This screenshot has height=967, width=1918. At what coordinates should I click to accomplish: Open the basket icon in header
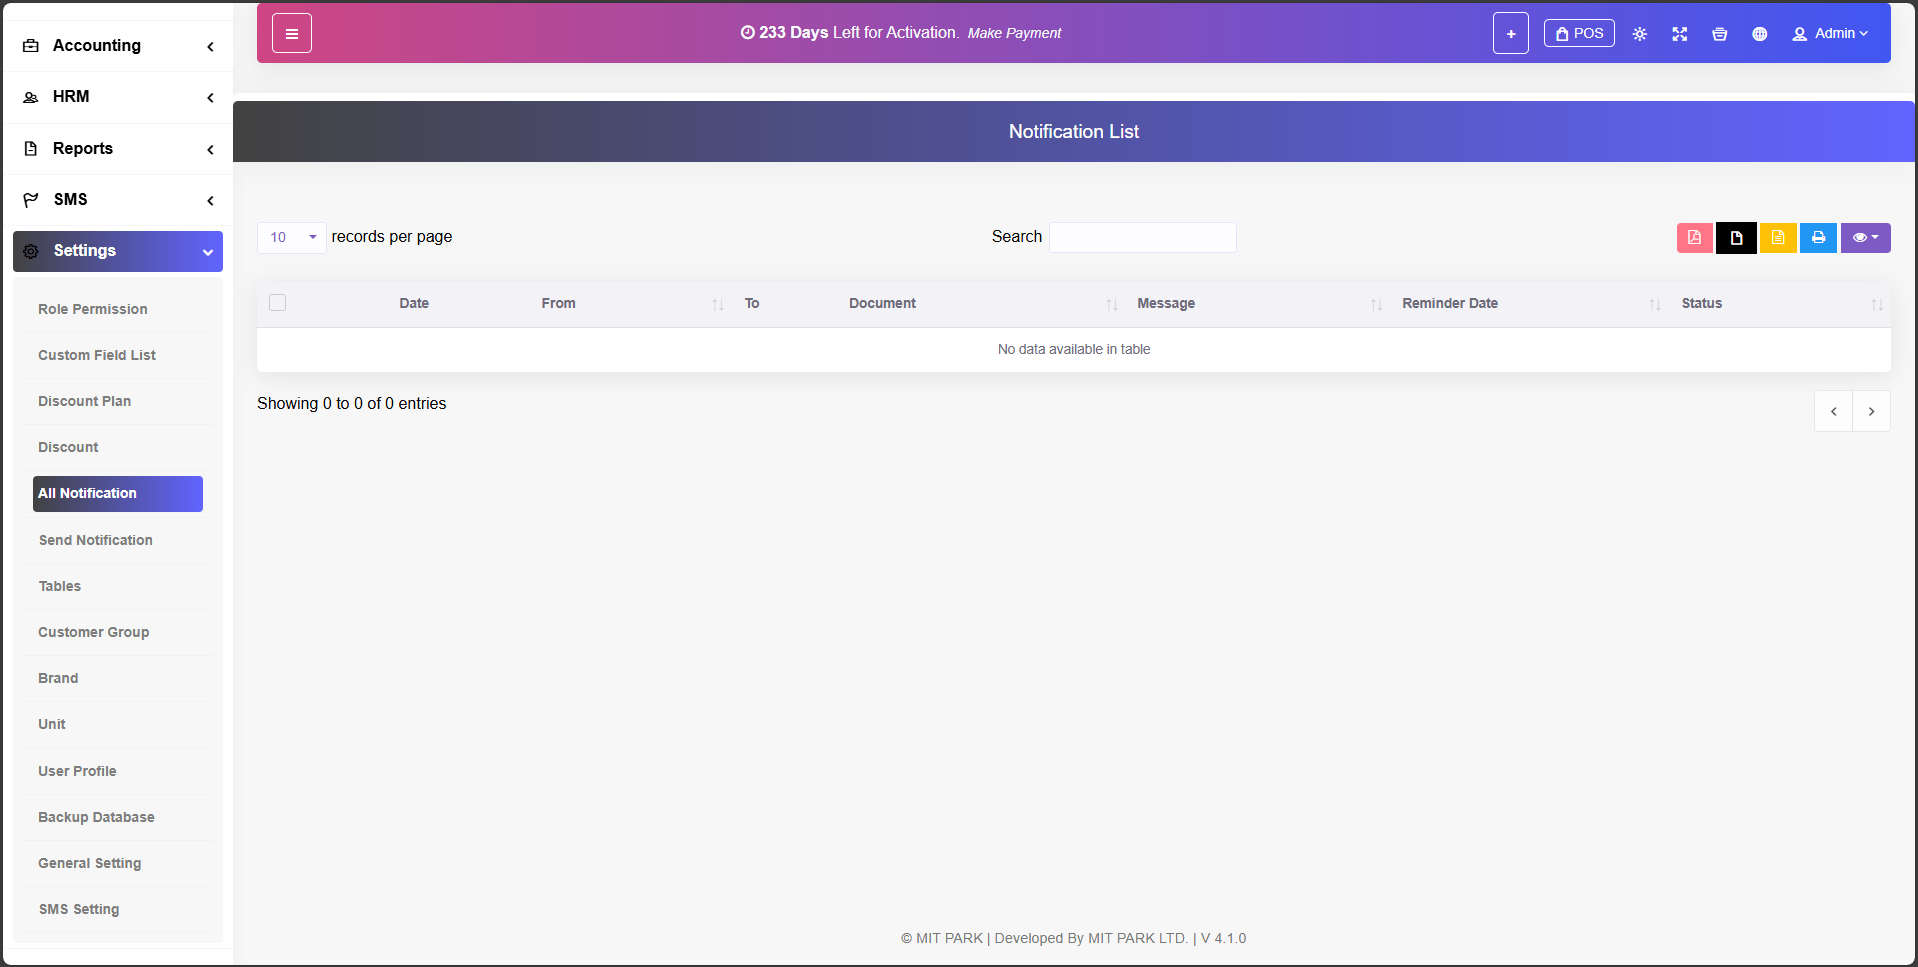(1719, 34)
